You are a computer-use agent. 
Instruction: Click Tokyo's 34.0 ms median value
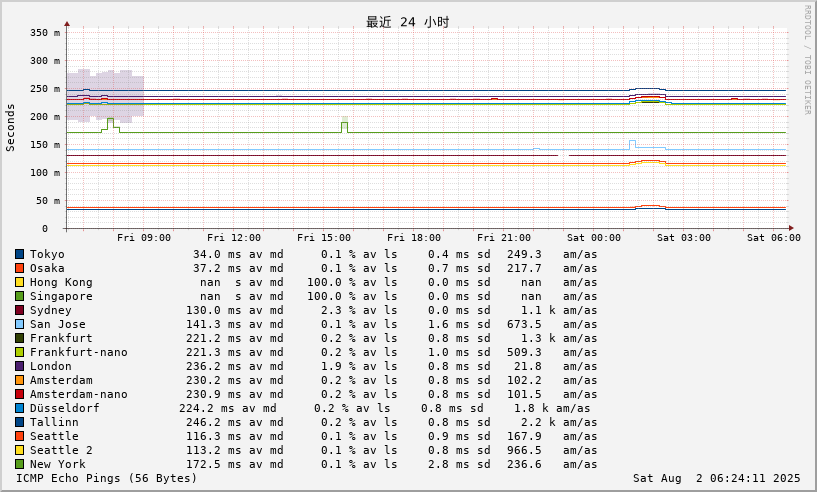pyautogui.click(x=217, y=254)
